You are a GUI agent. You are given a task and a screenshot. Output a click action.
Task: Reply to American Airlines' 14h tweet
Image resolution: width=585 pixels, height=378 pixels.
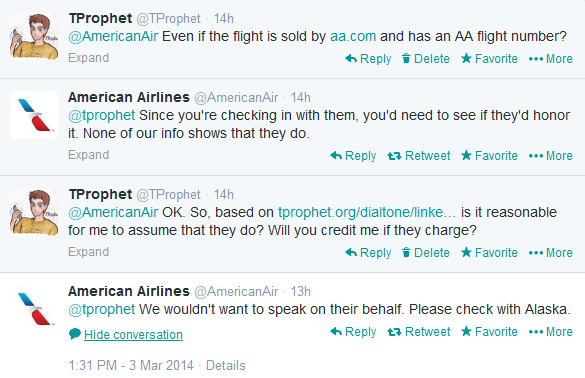coord(353,156)
